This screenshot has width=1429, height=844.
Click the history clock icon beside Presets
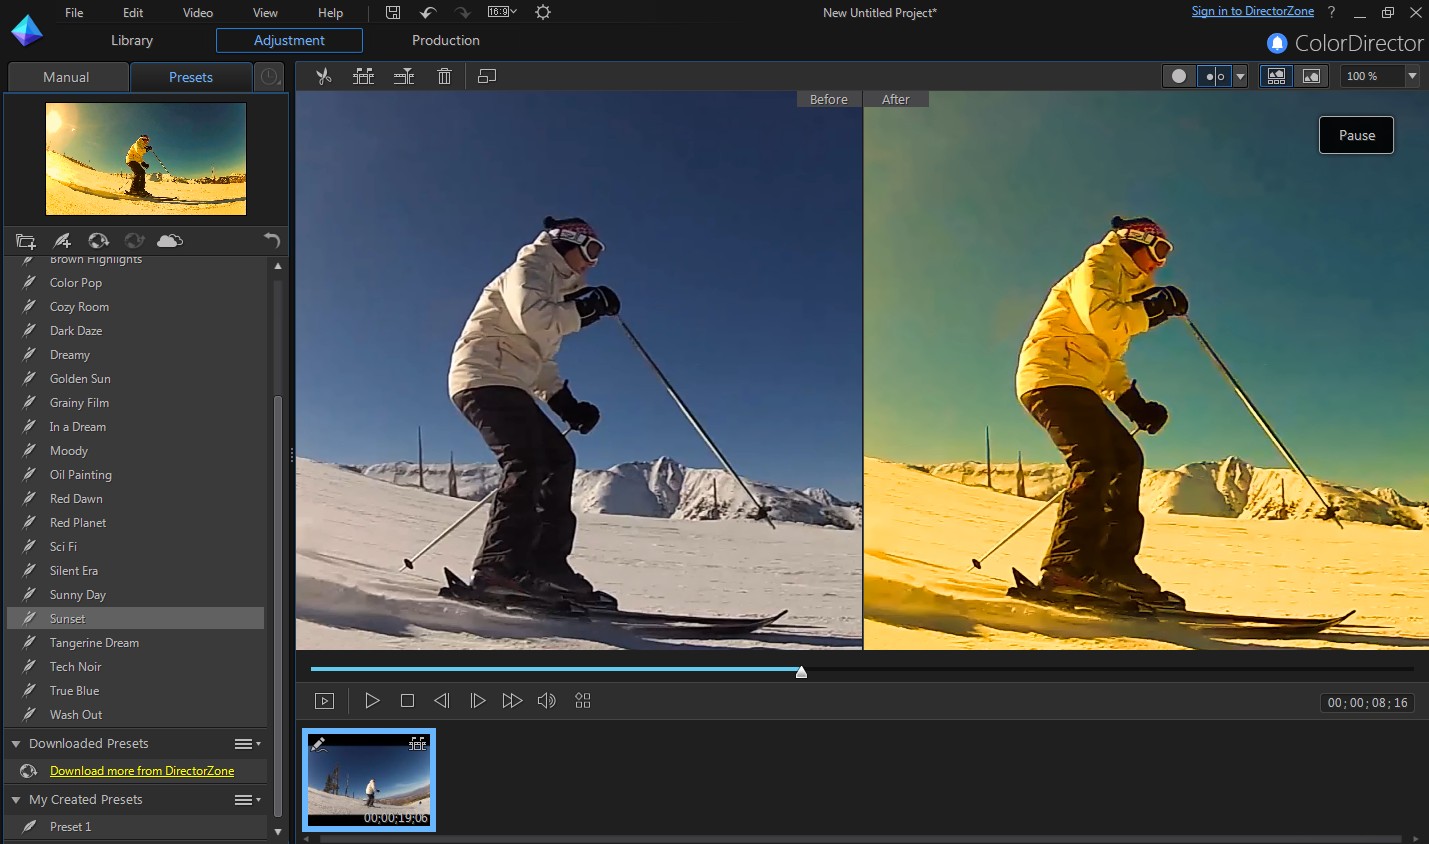(270, 77)
